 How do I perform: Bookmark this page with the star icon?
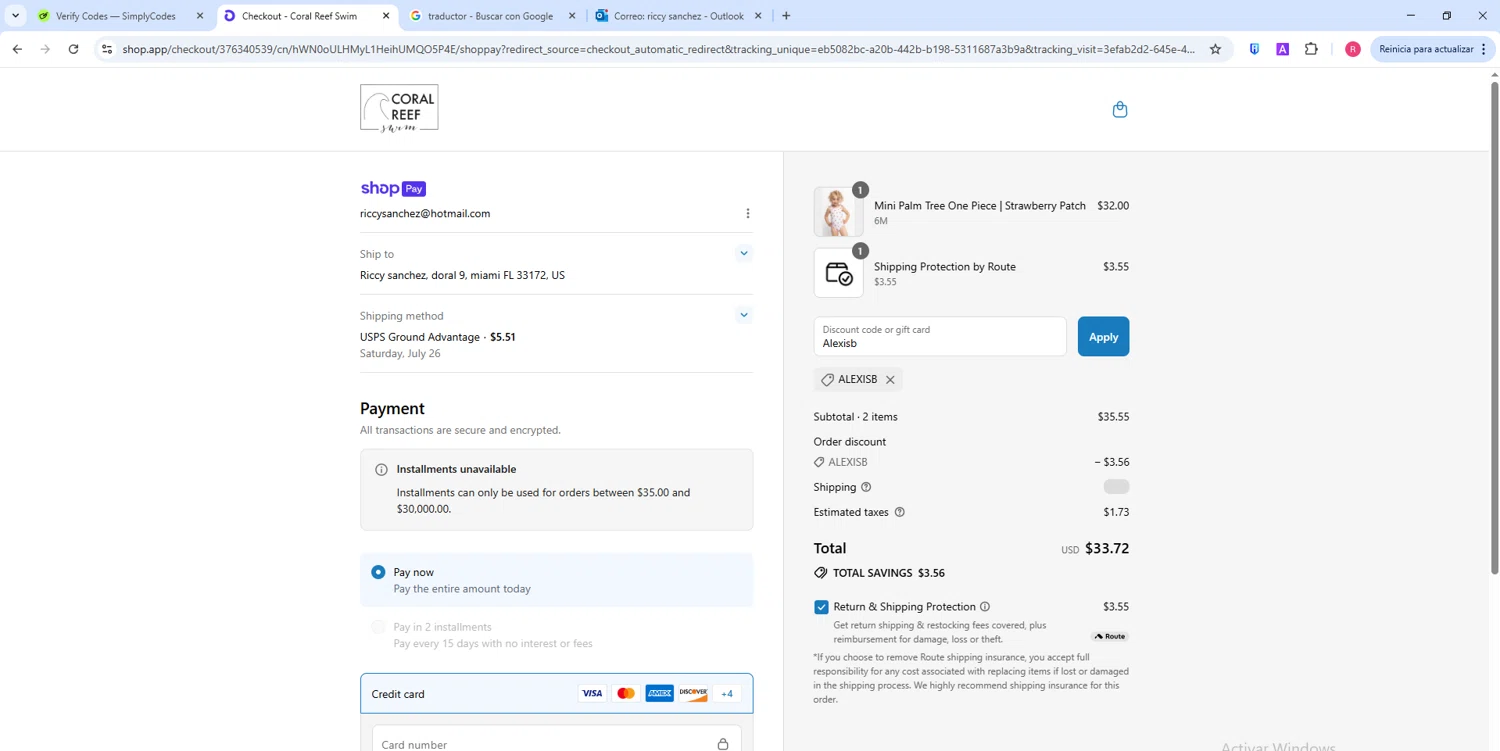click(x=1215, y=49)
